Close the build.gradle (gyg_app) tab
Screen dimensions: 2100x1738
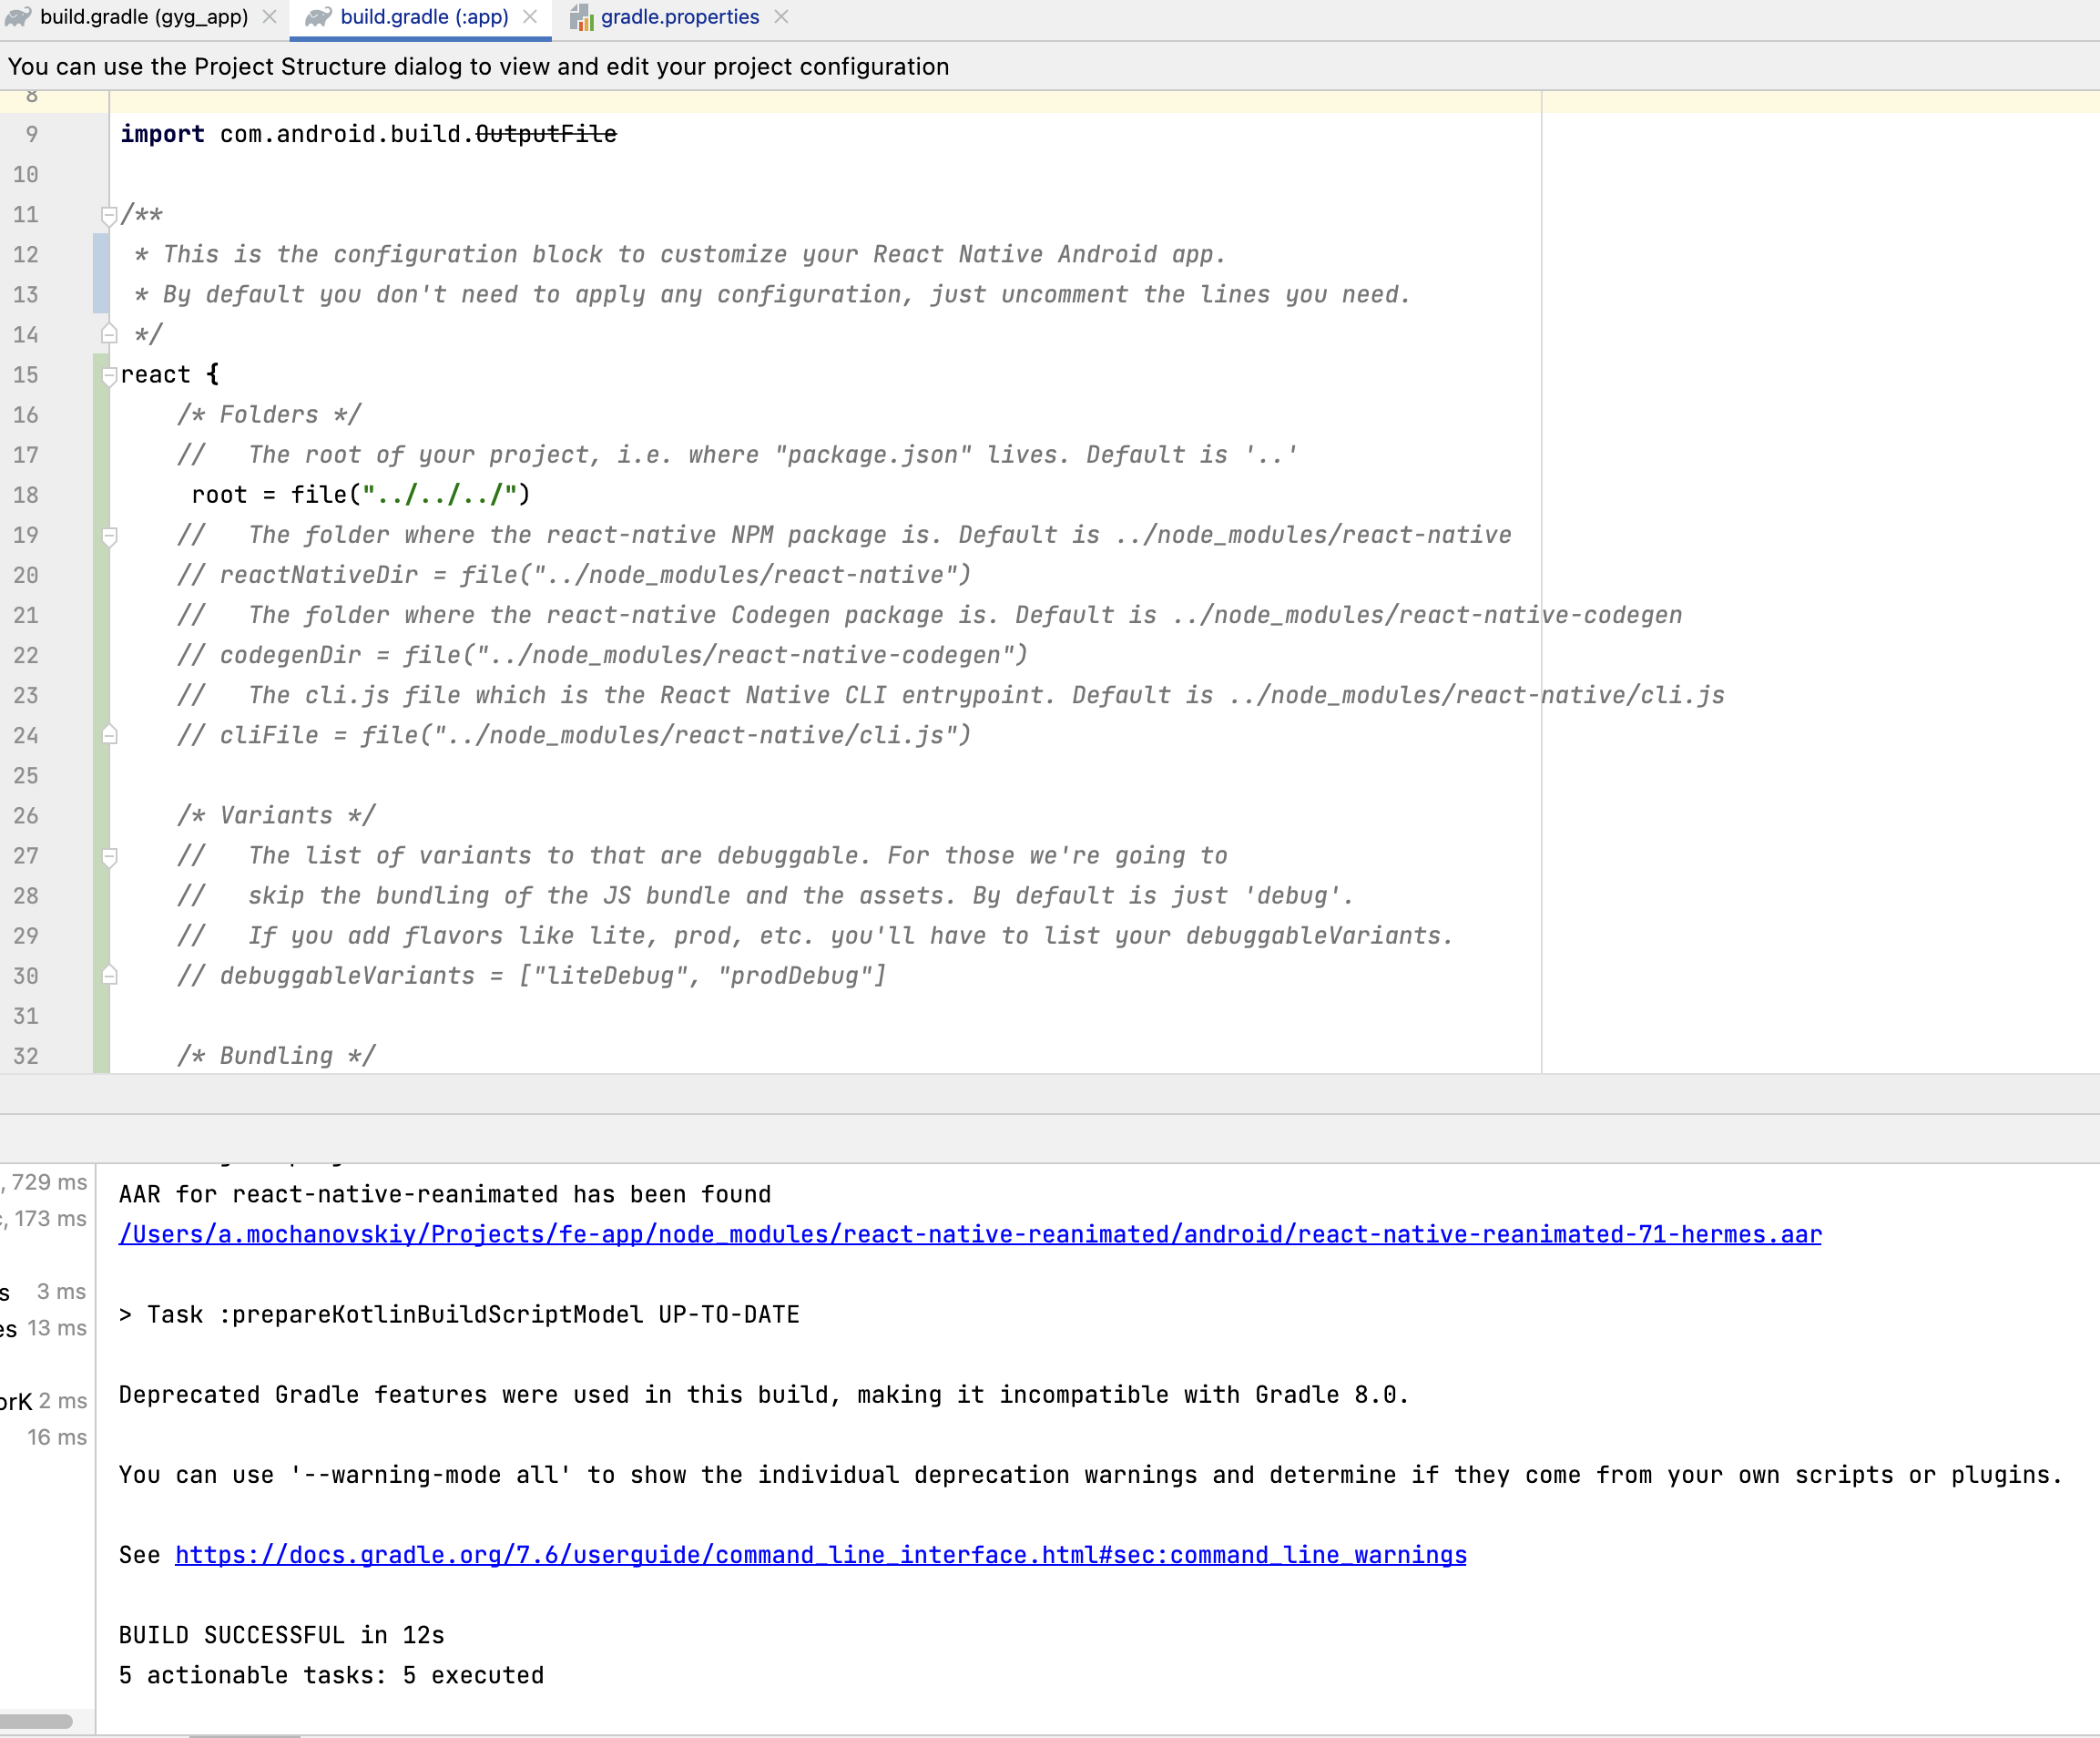(x=269, y=17)
